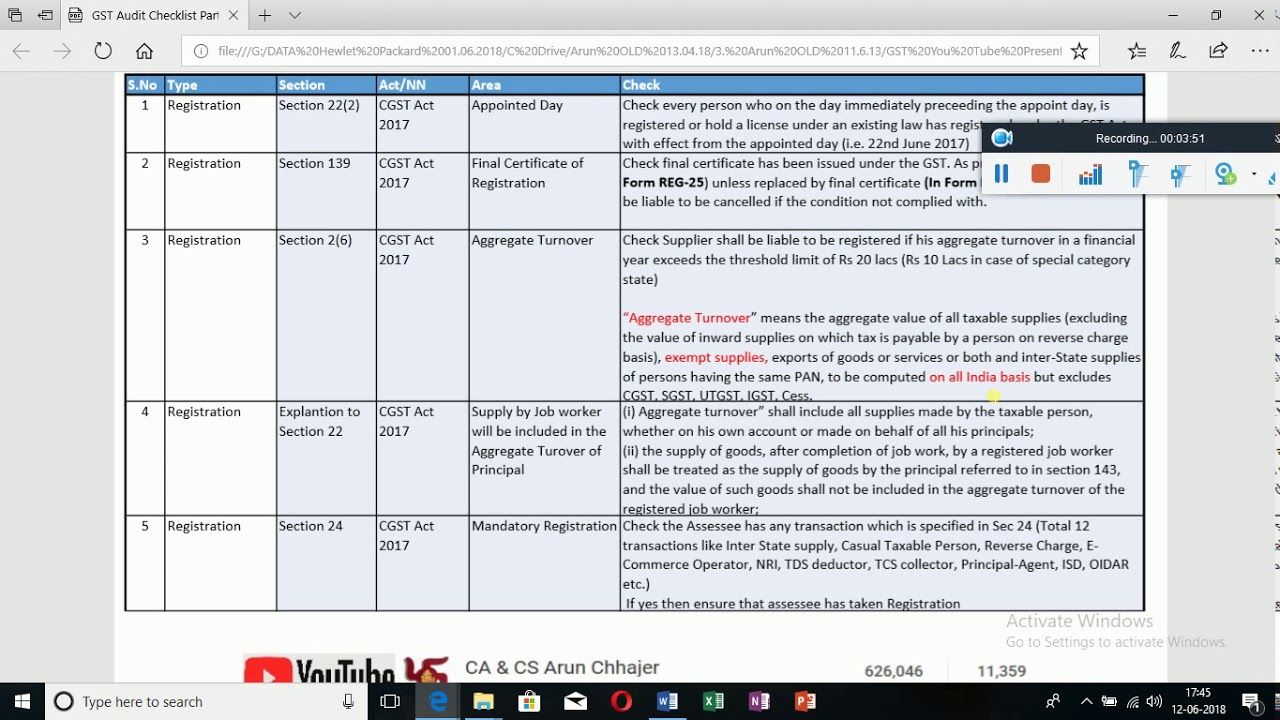Click the Final Certificate of Registration cell
Screen dimensions: 1280x720
pyautogui.click(x=544, y=191)
